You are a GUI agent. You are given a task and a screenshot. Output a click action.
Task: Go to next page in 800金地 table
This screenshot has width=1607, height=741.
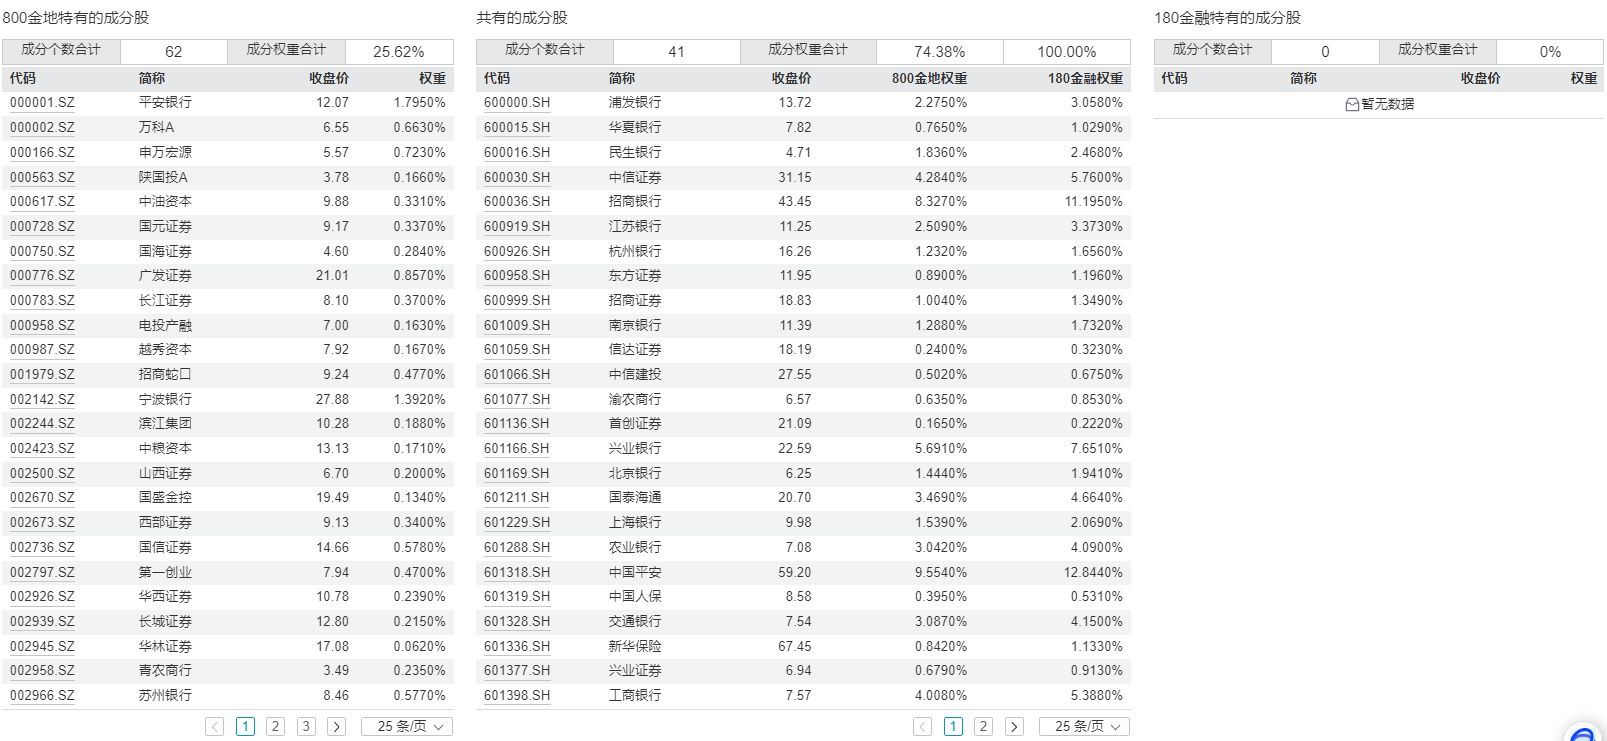[336, 727]
